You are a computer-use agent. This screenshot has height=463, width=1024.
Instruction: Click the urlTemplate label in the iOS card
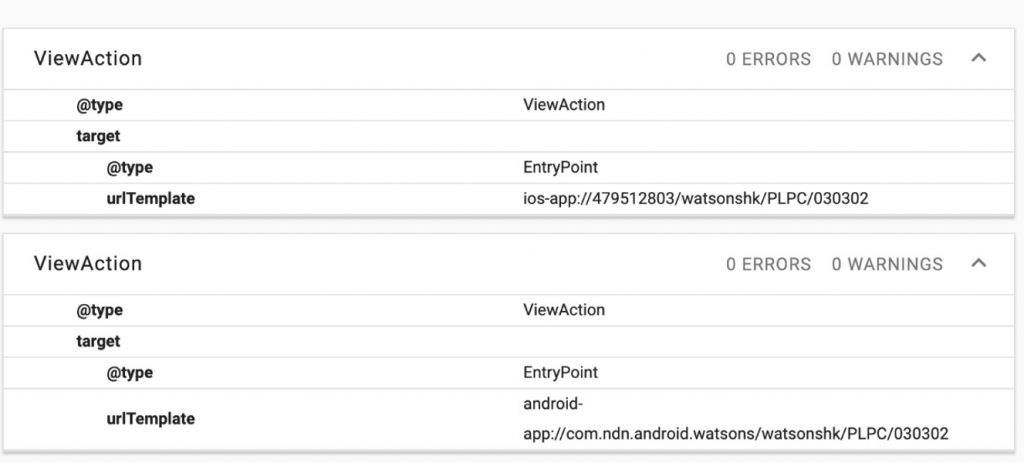(150, 199)
